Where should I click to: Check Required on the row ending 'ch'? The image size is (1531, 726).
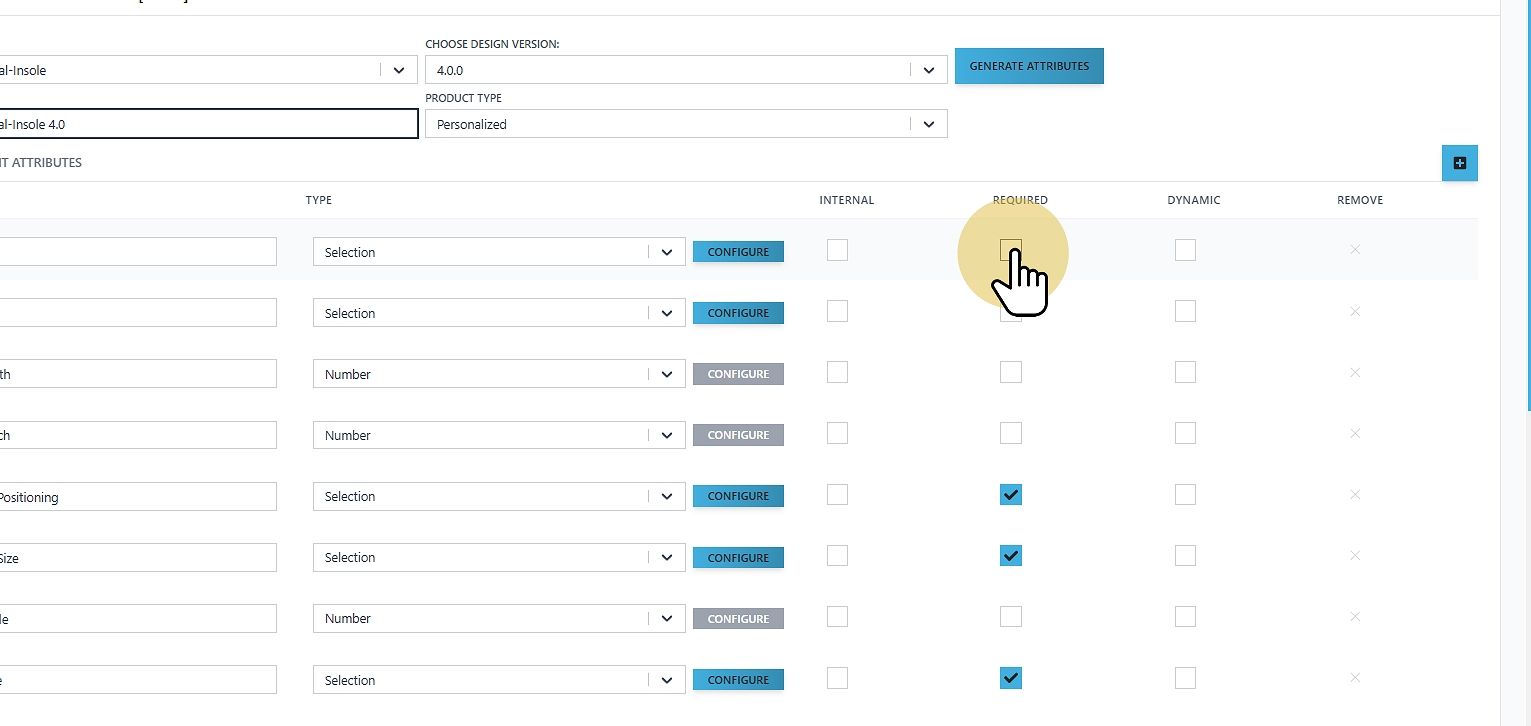tap(1011, 434)
